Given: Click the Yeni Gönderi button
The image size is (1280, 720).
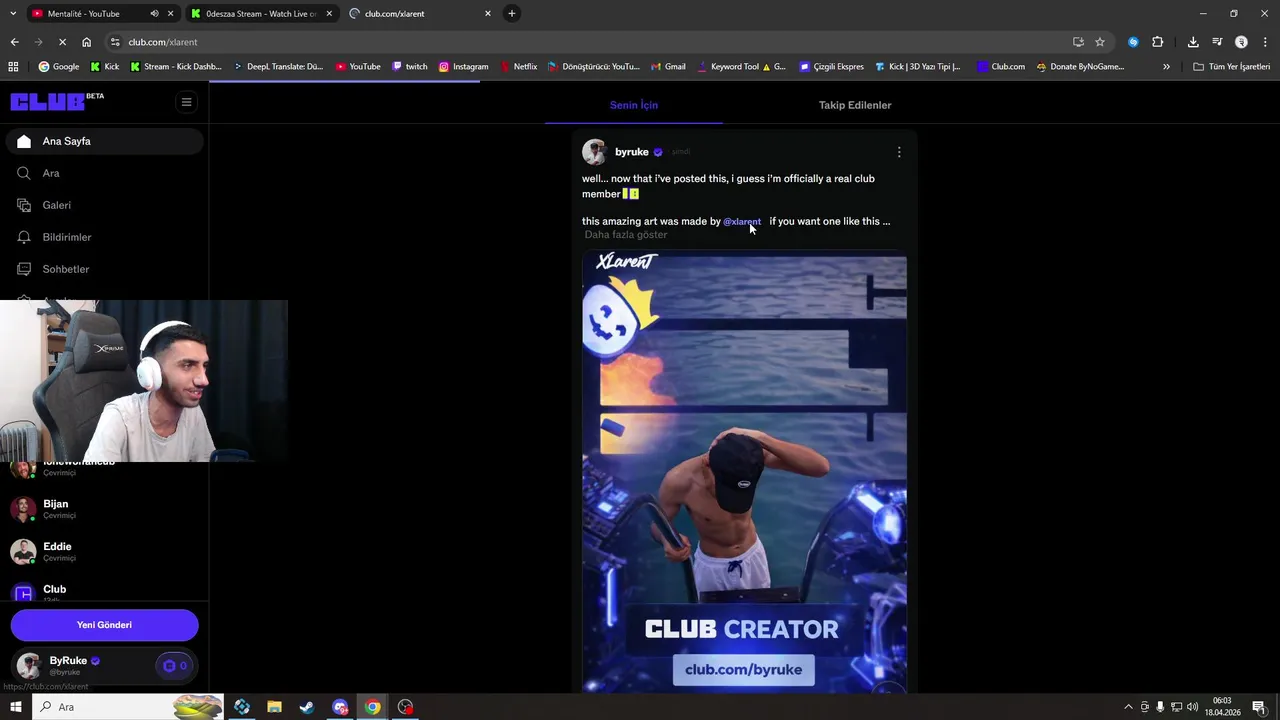Looking at the screenshot, I should 104,625.
